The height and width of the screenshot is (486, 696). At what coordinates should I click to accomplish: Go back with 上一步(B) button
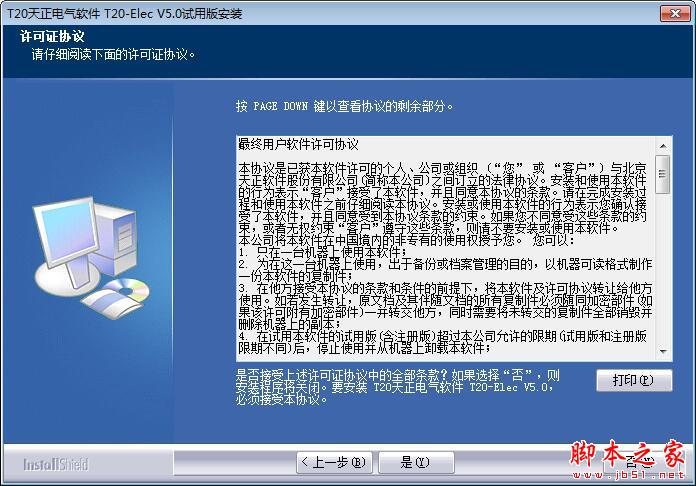coord(334,462)
